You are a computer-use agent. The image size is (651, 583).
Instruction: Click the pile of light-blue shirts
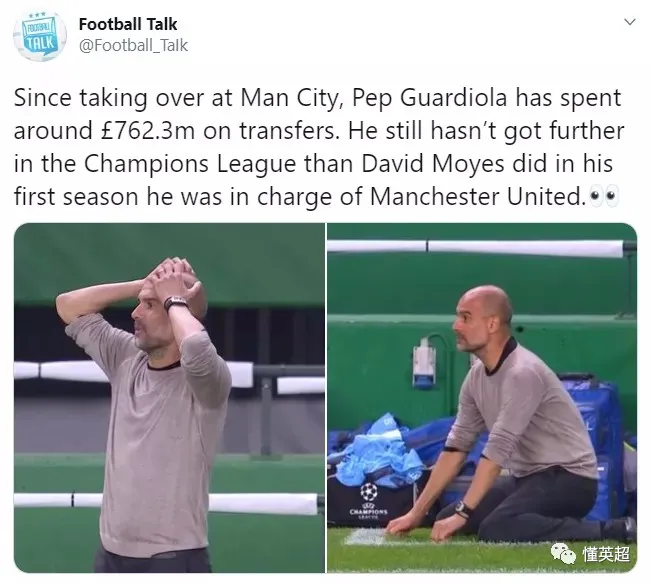click(x=374, y=451)
